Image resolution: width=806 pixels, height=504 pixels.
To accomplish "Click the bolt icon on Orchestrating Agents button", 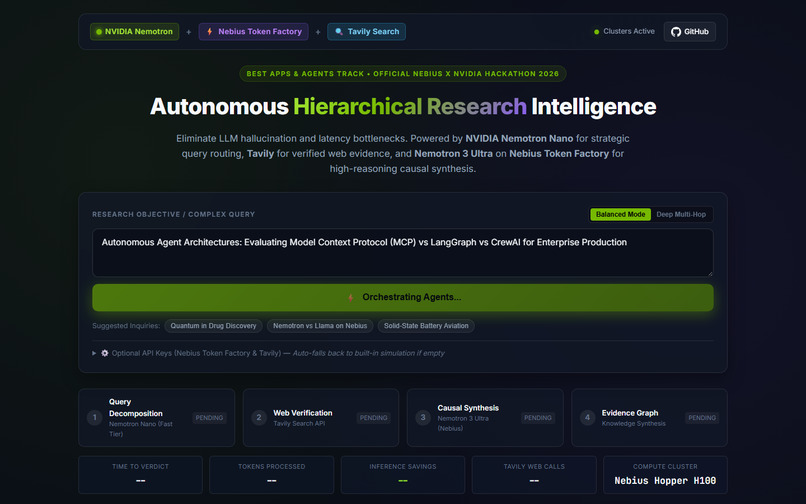I will 351,297.
